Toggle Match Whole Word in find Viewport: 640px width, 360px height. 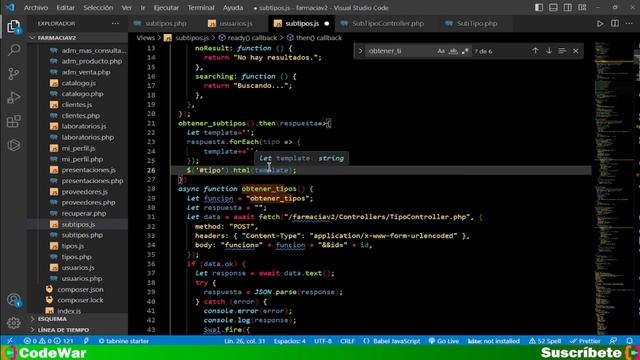453,51
